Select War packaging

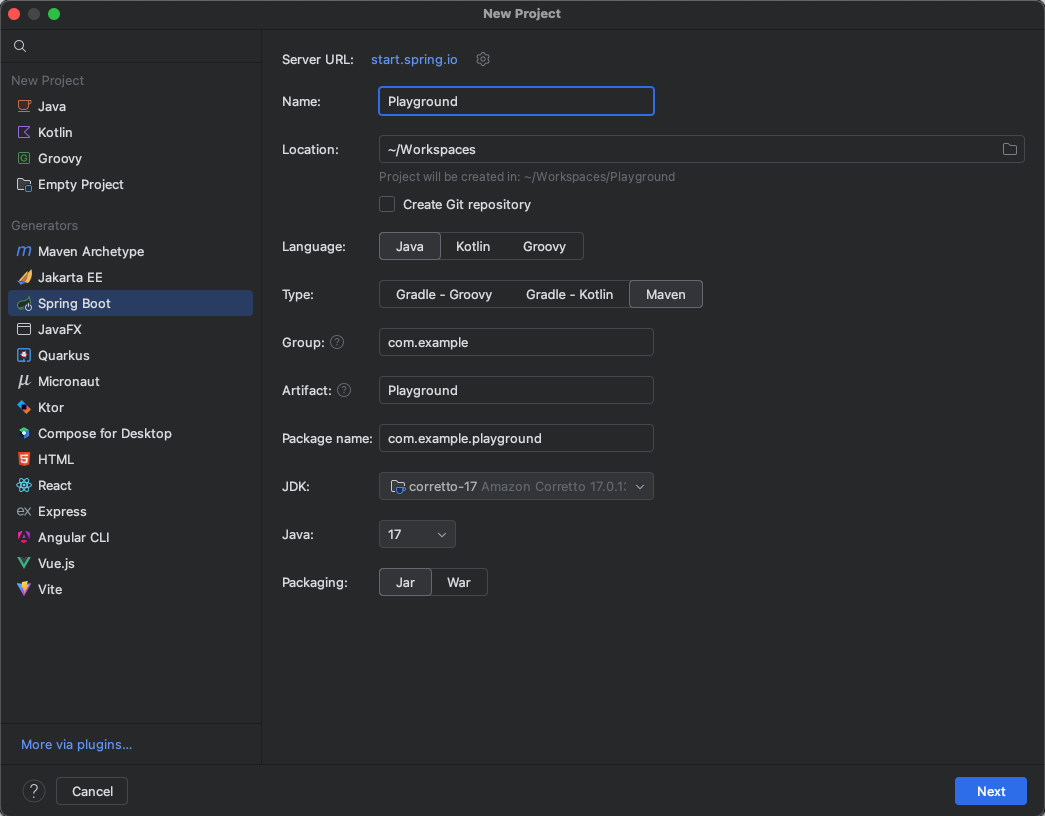(459, 582)
